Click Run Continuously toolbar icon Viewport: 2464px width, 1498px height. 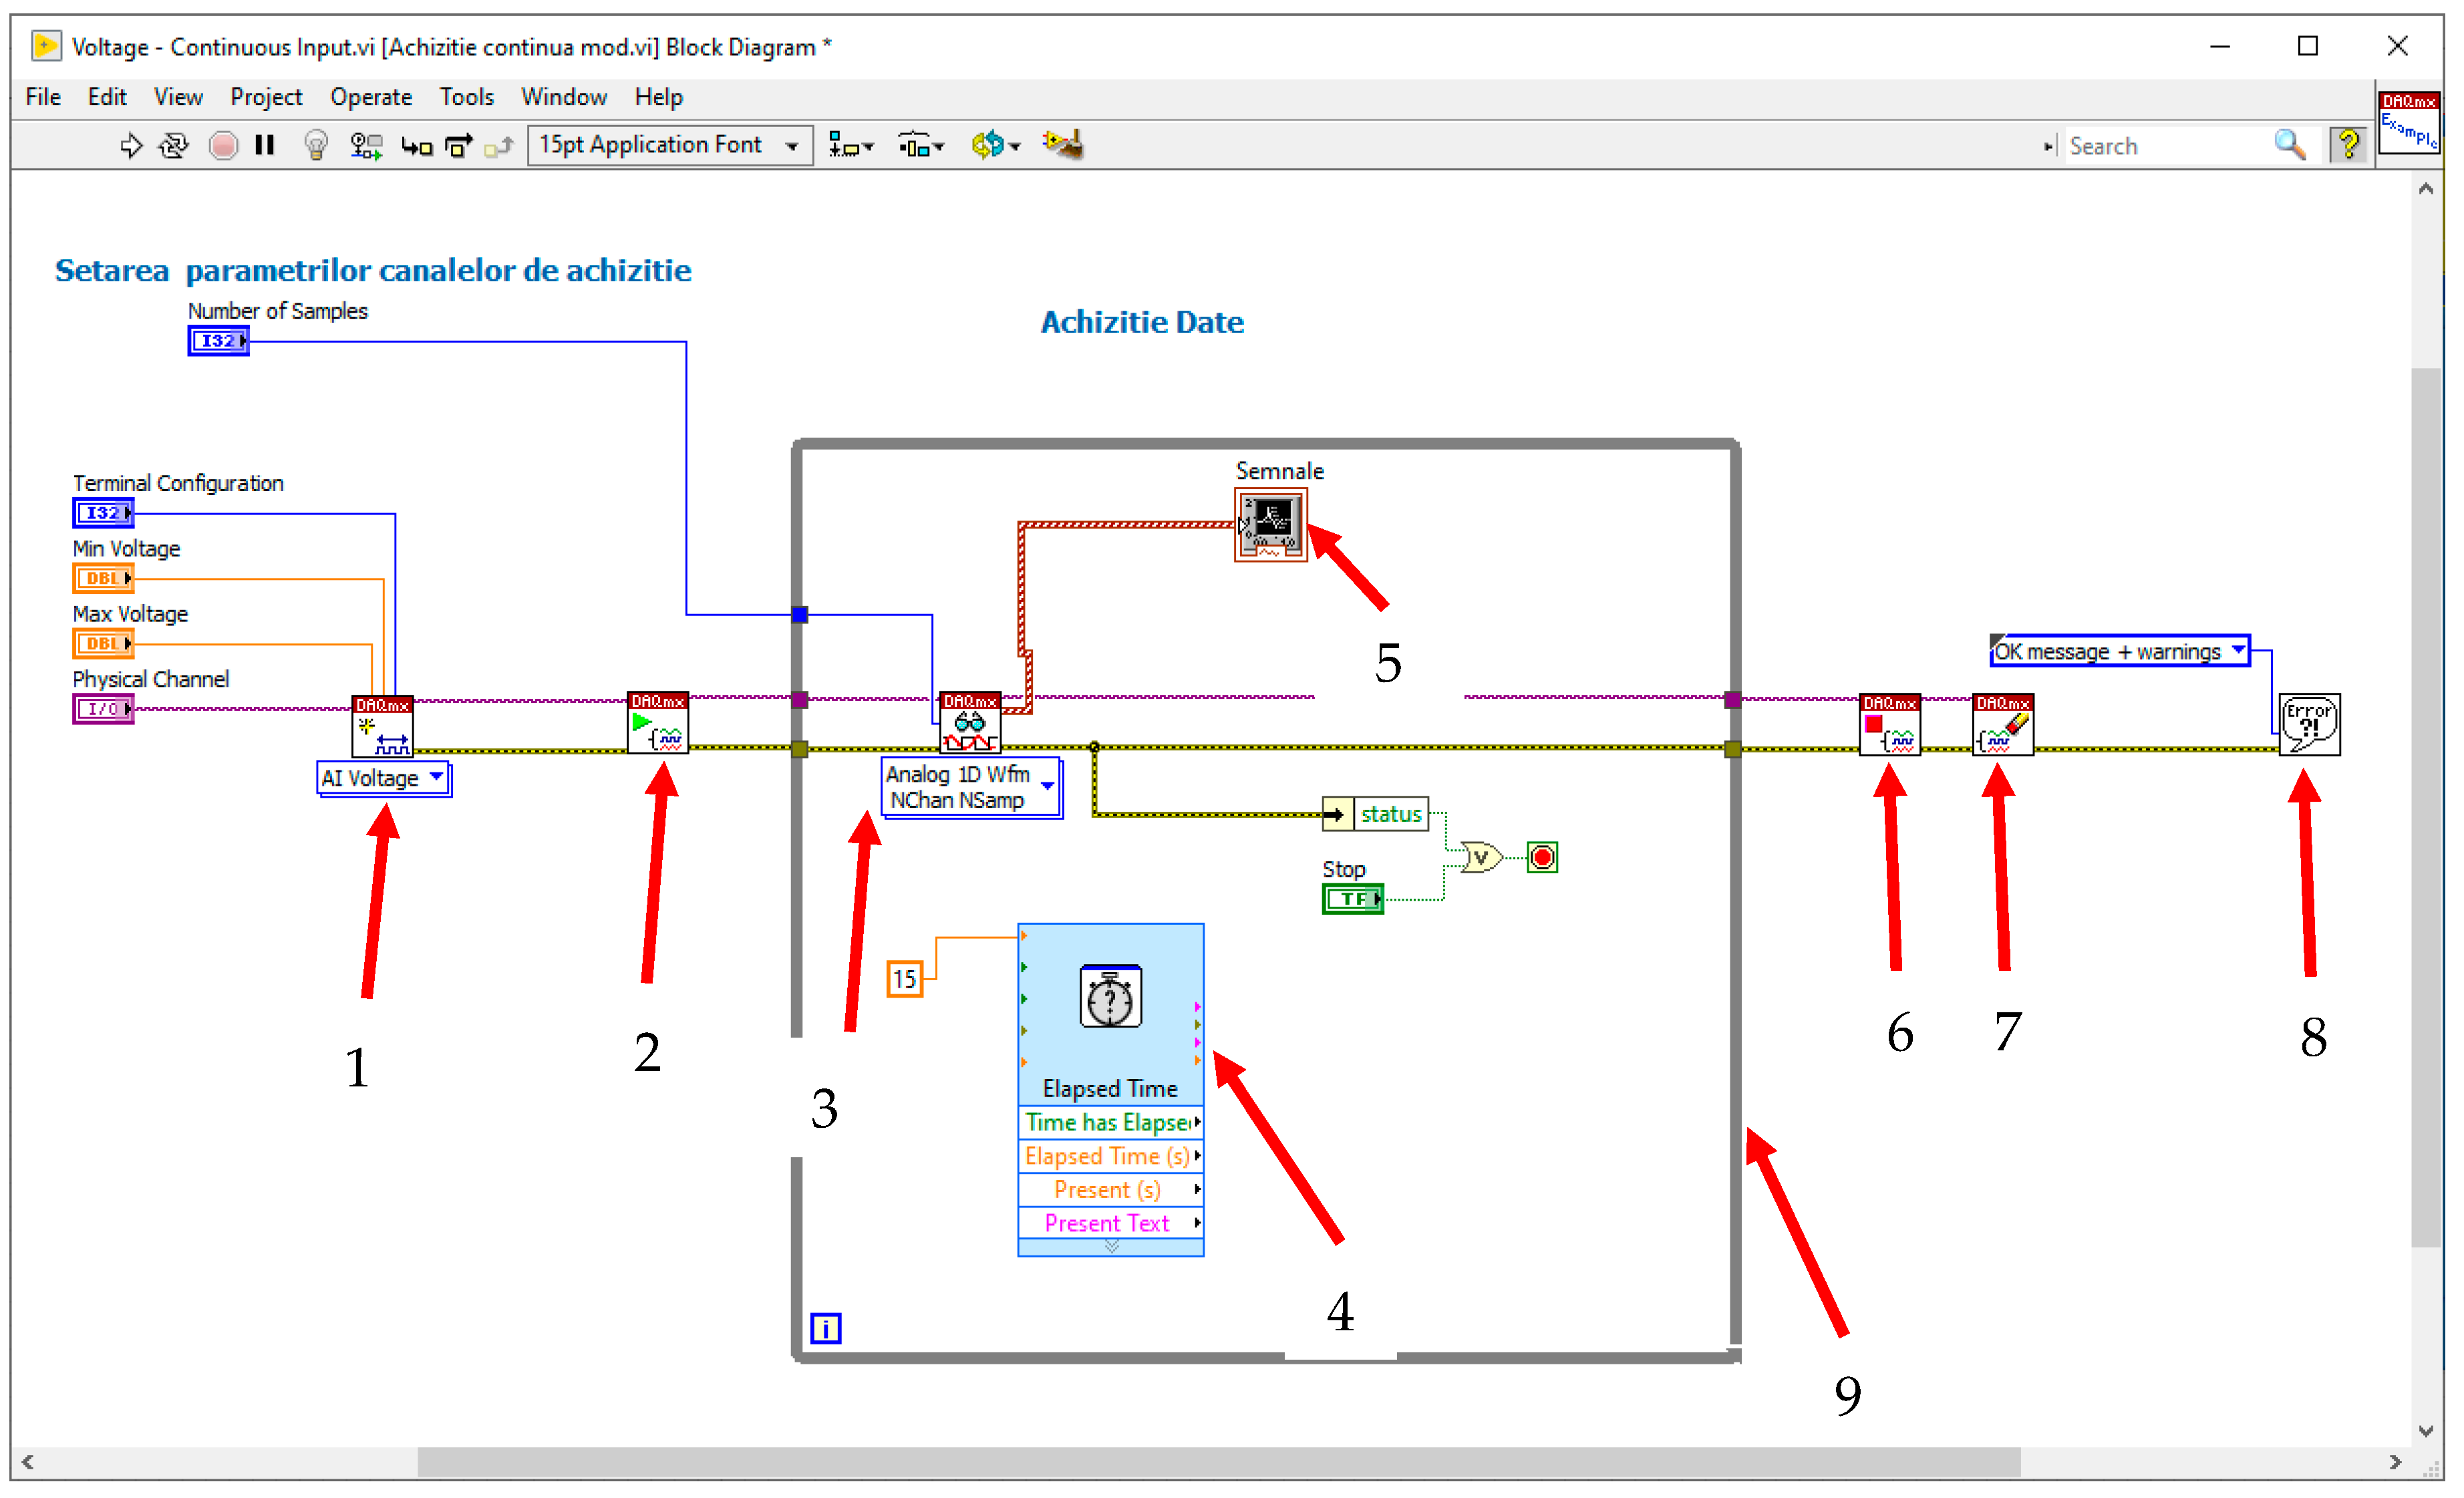tap(174, 146)
